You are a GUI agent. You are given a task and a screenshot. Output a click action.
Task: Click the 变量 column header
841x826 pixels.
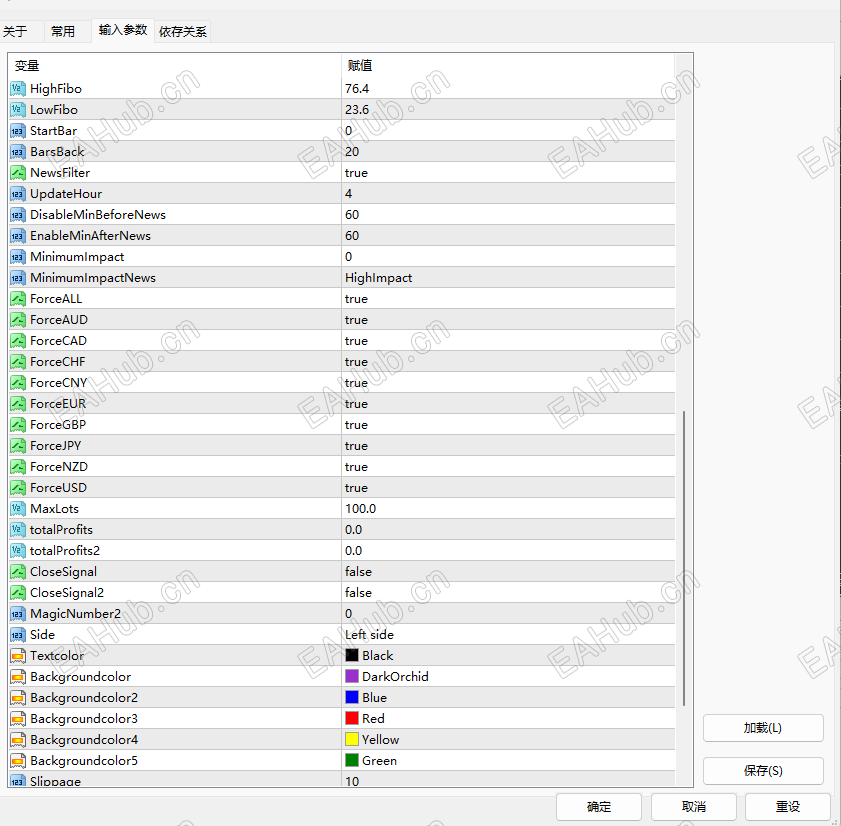175,65
